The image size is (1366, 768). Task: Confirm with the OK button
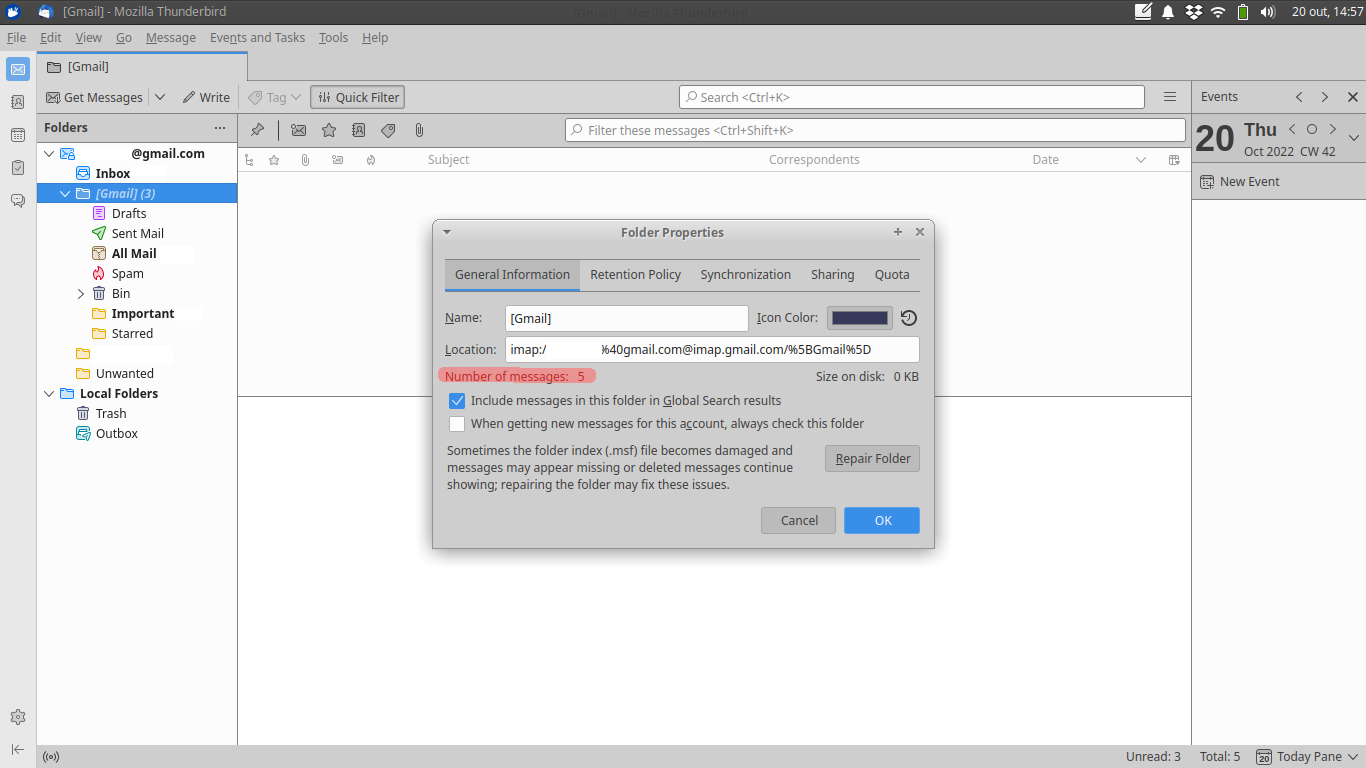[x=882, y=520]
